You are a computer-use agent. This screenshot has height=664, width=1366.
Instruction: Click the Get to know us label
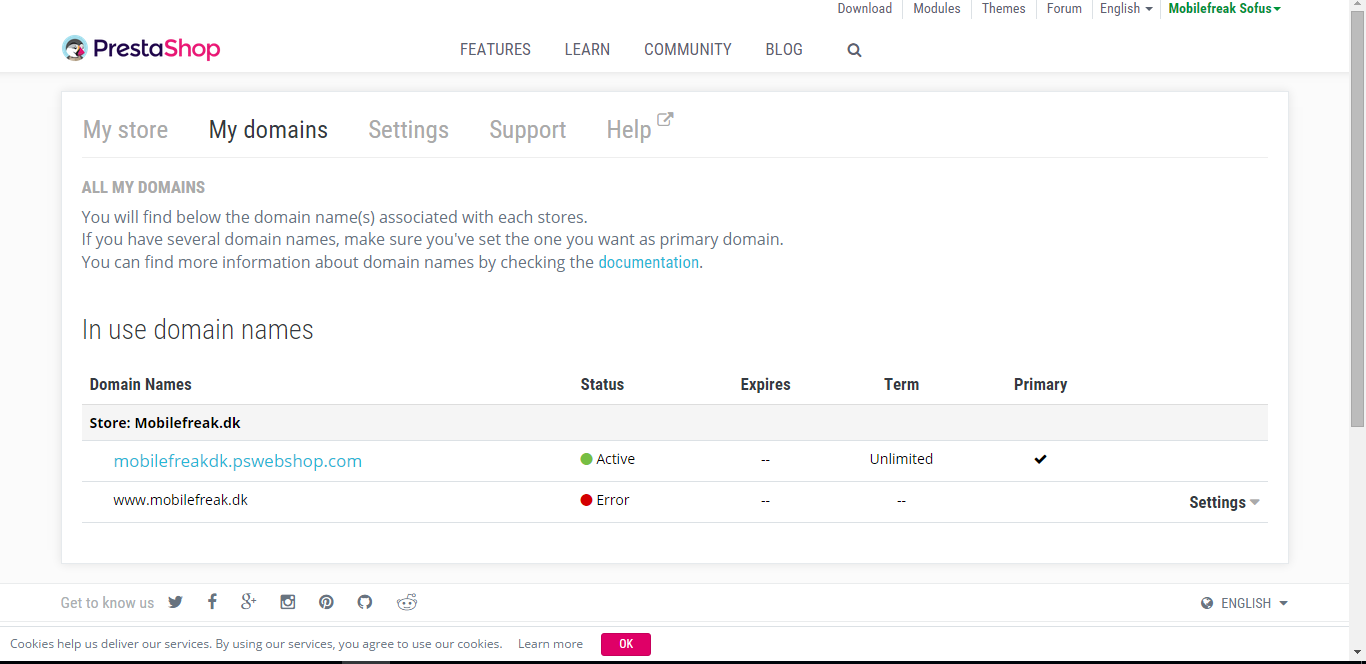[107, 603]
